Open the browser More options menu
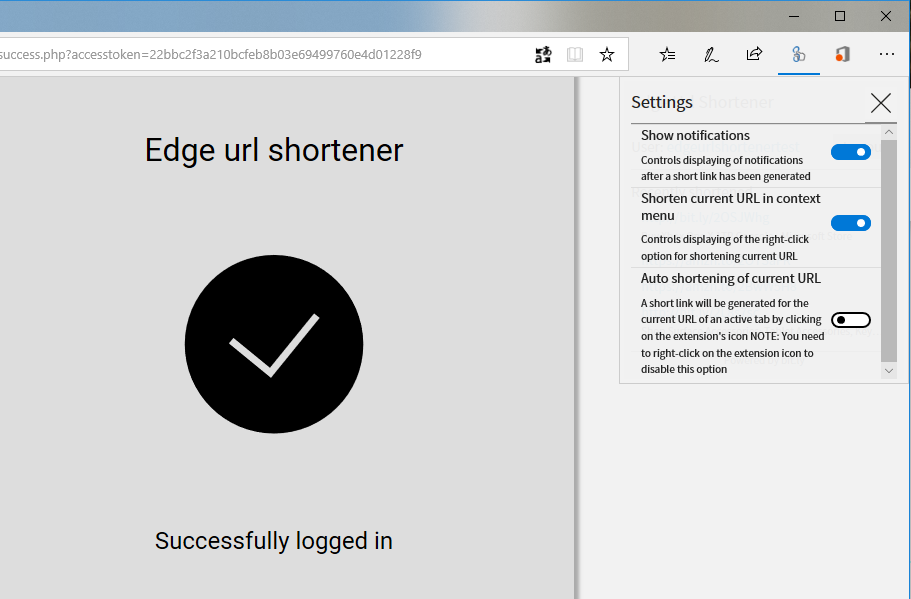This screenshot has height=599, width=911. [887, 54]
